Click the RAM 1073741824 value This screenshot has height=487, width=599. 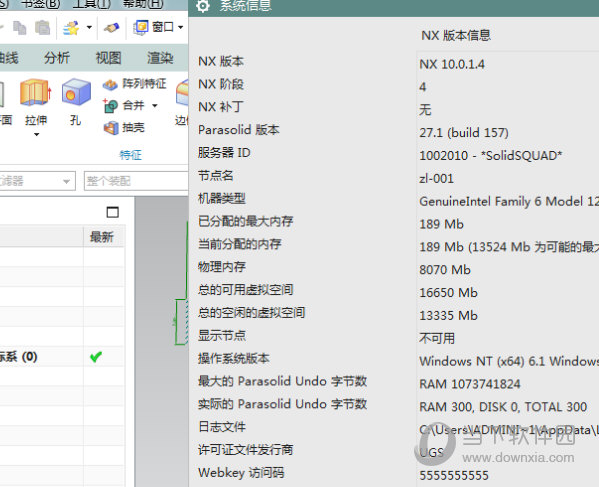pos(469,384)
